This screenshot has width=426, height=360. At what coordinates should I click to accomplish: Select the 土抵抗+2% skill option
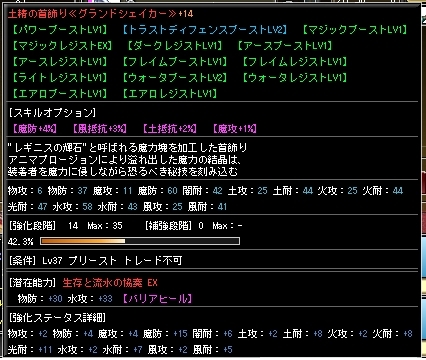tap(170, 129)
